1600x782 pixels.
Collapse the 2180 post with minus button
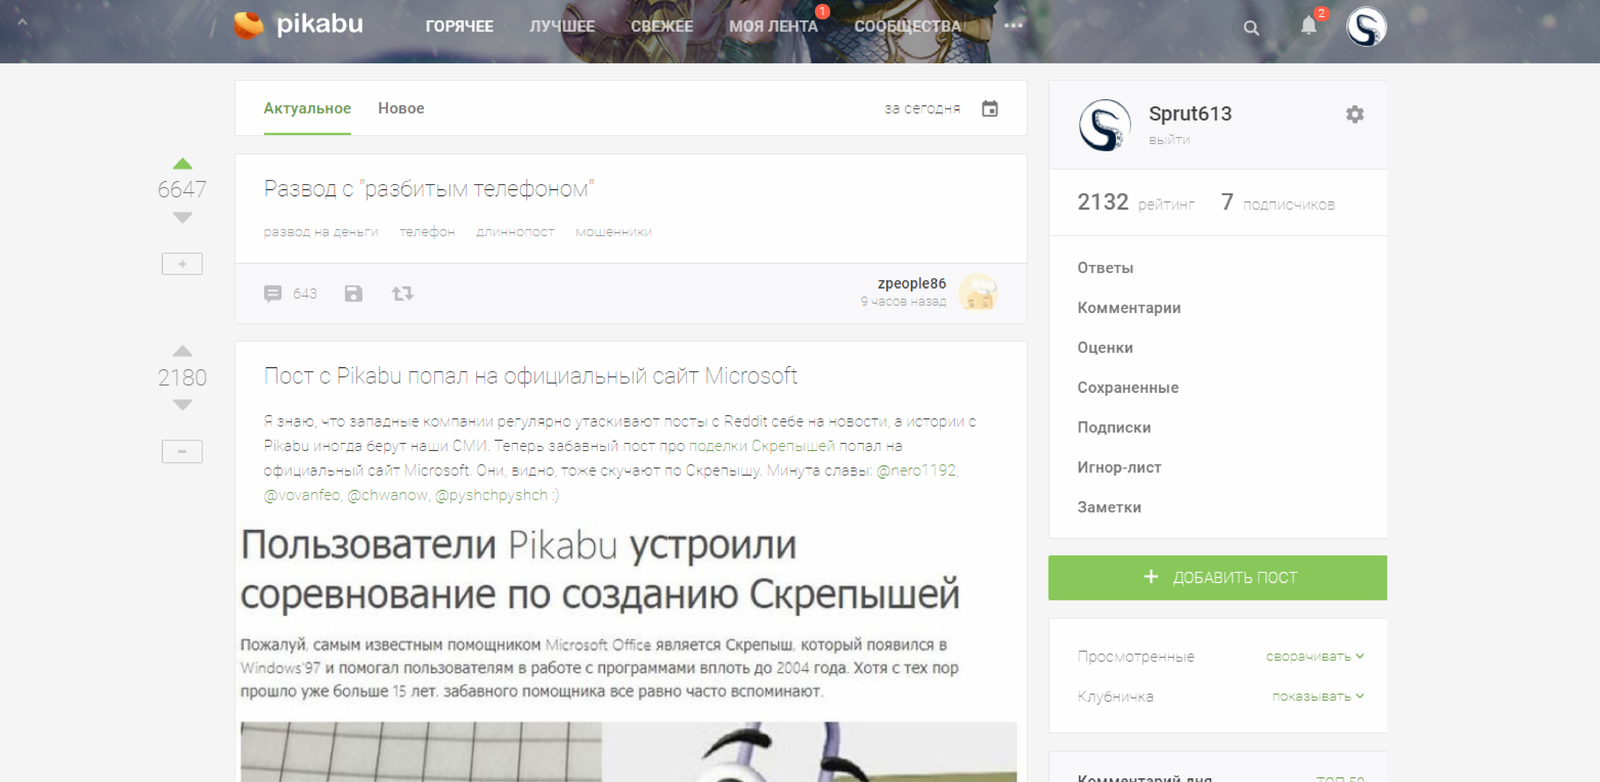(x=182, y=451)
